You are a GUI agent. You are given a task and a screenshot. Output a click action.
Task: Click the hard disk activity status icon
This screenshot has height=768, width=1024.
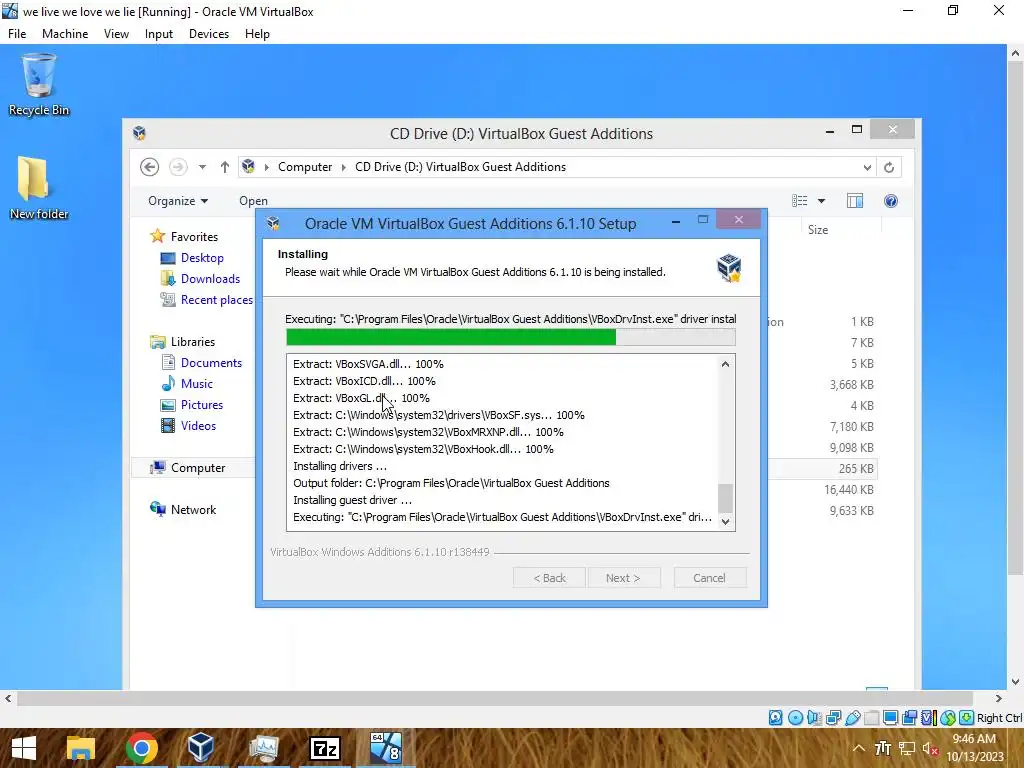tap(775, 718)
